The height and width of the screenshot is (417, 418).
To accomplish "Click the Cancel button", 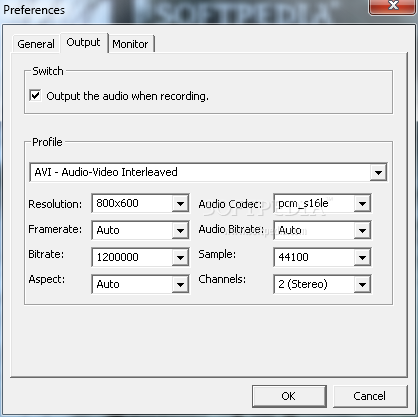I will click(370, 396).
